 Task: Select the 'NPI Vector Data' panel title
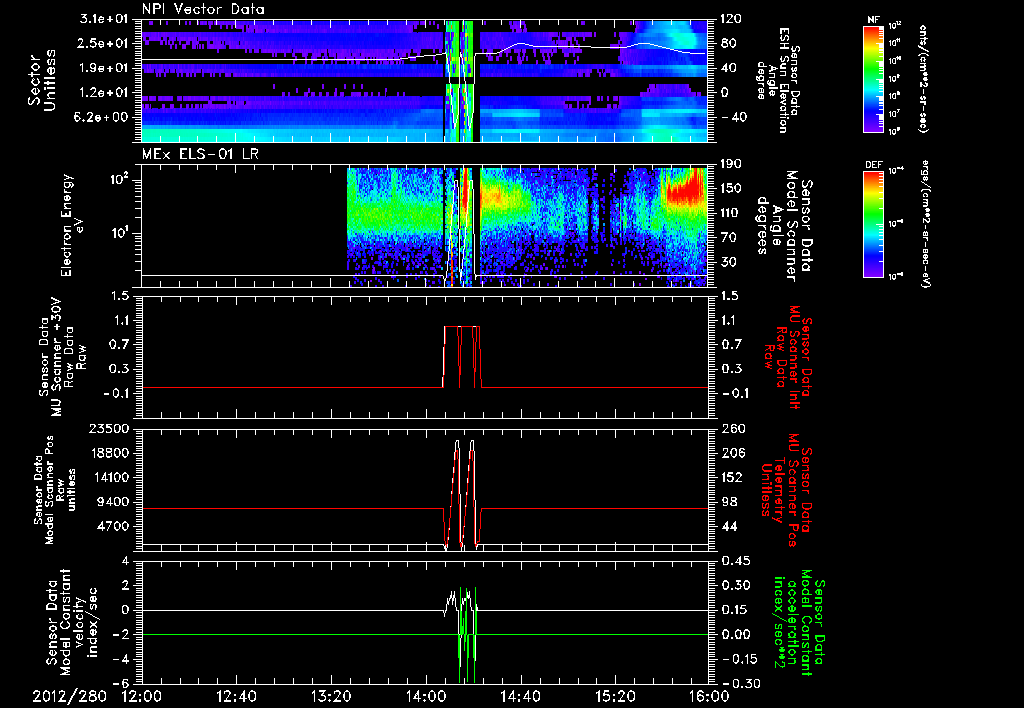(204, 9)
